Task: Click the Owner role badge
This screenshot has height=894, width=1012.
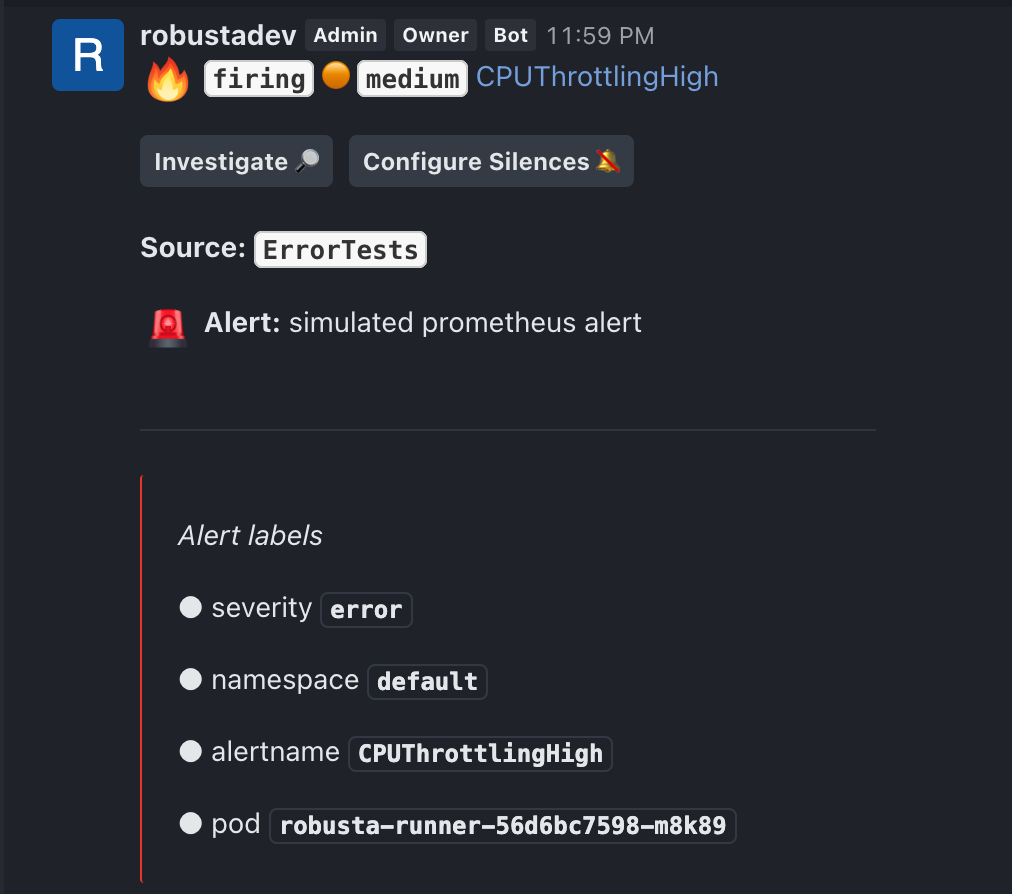Action: click(x=436, y=35)
